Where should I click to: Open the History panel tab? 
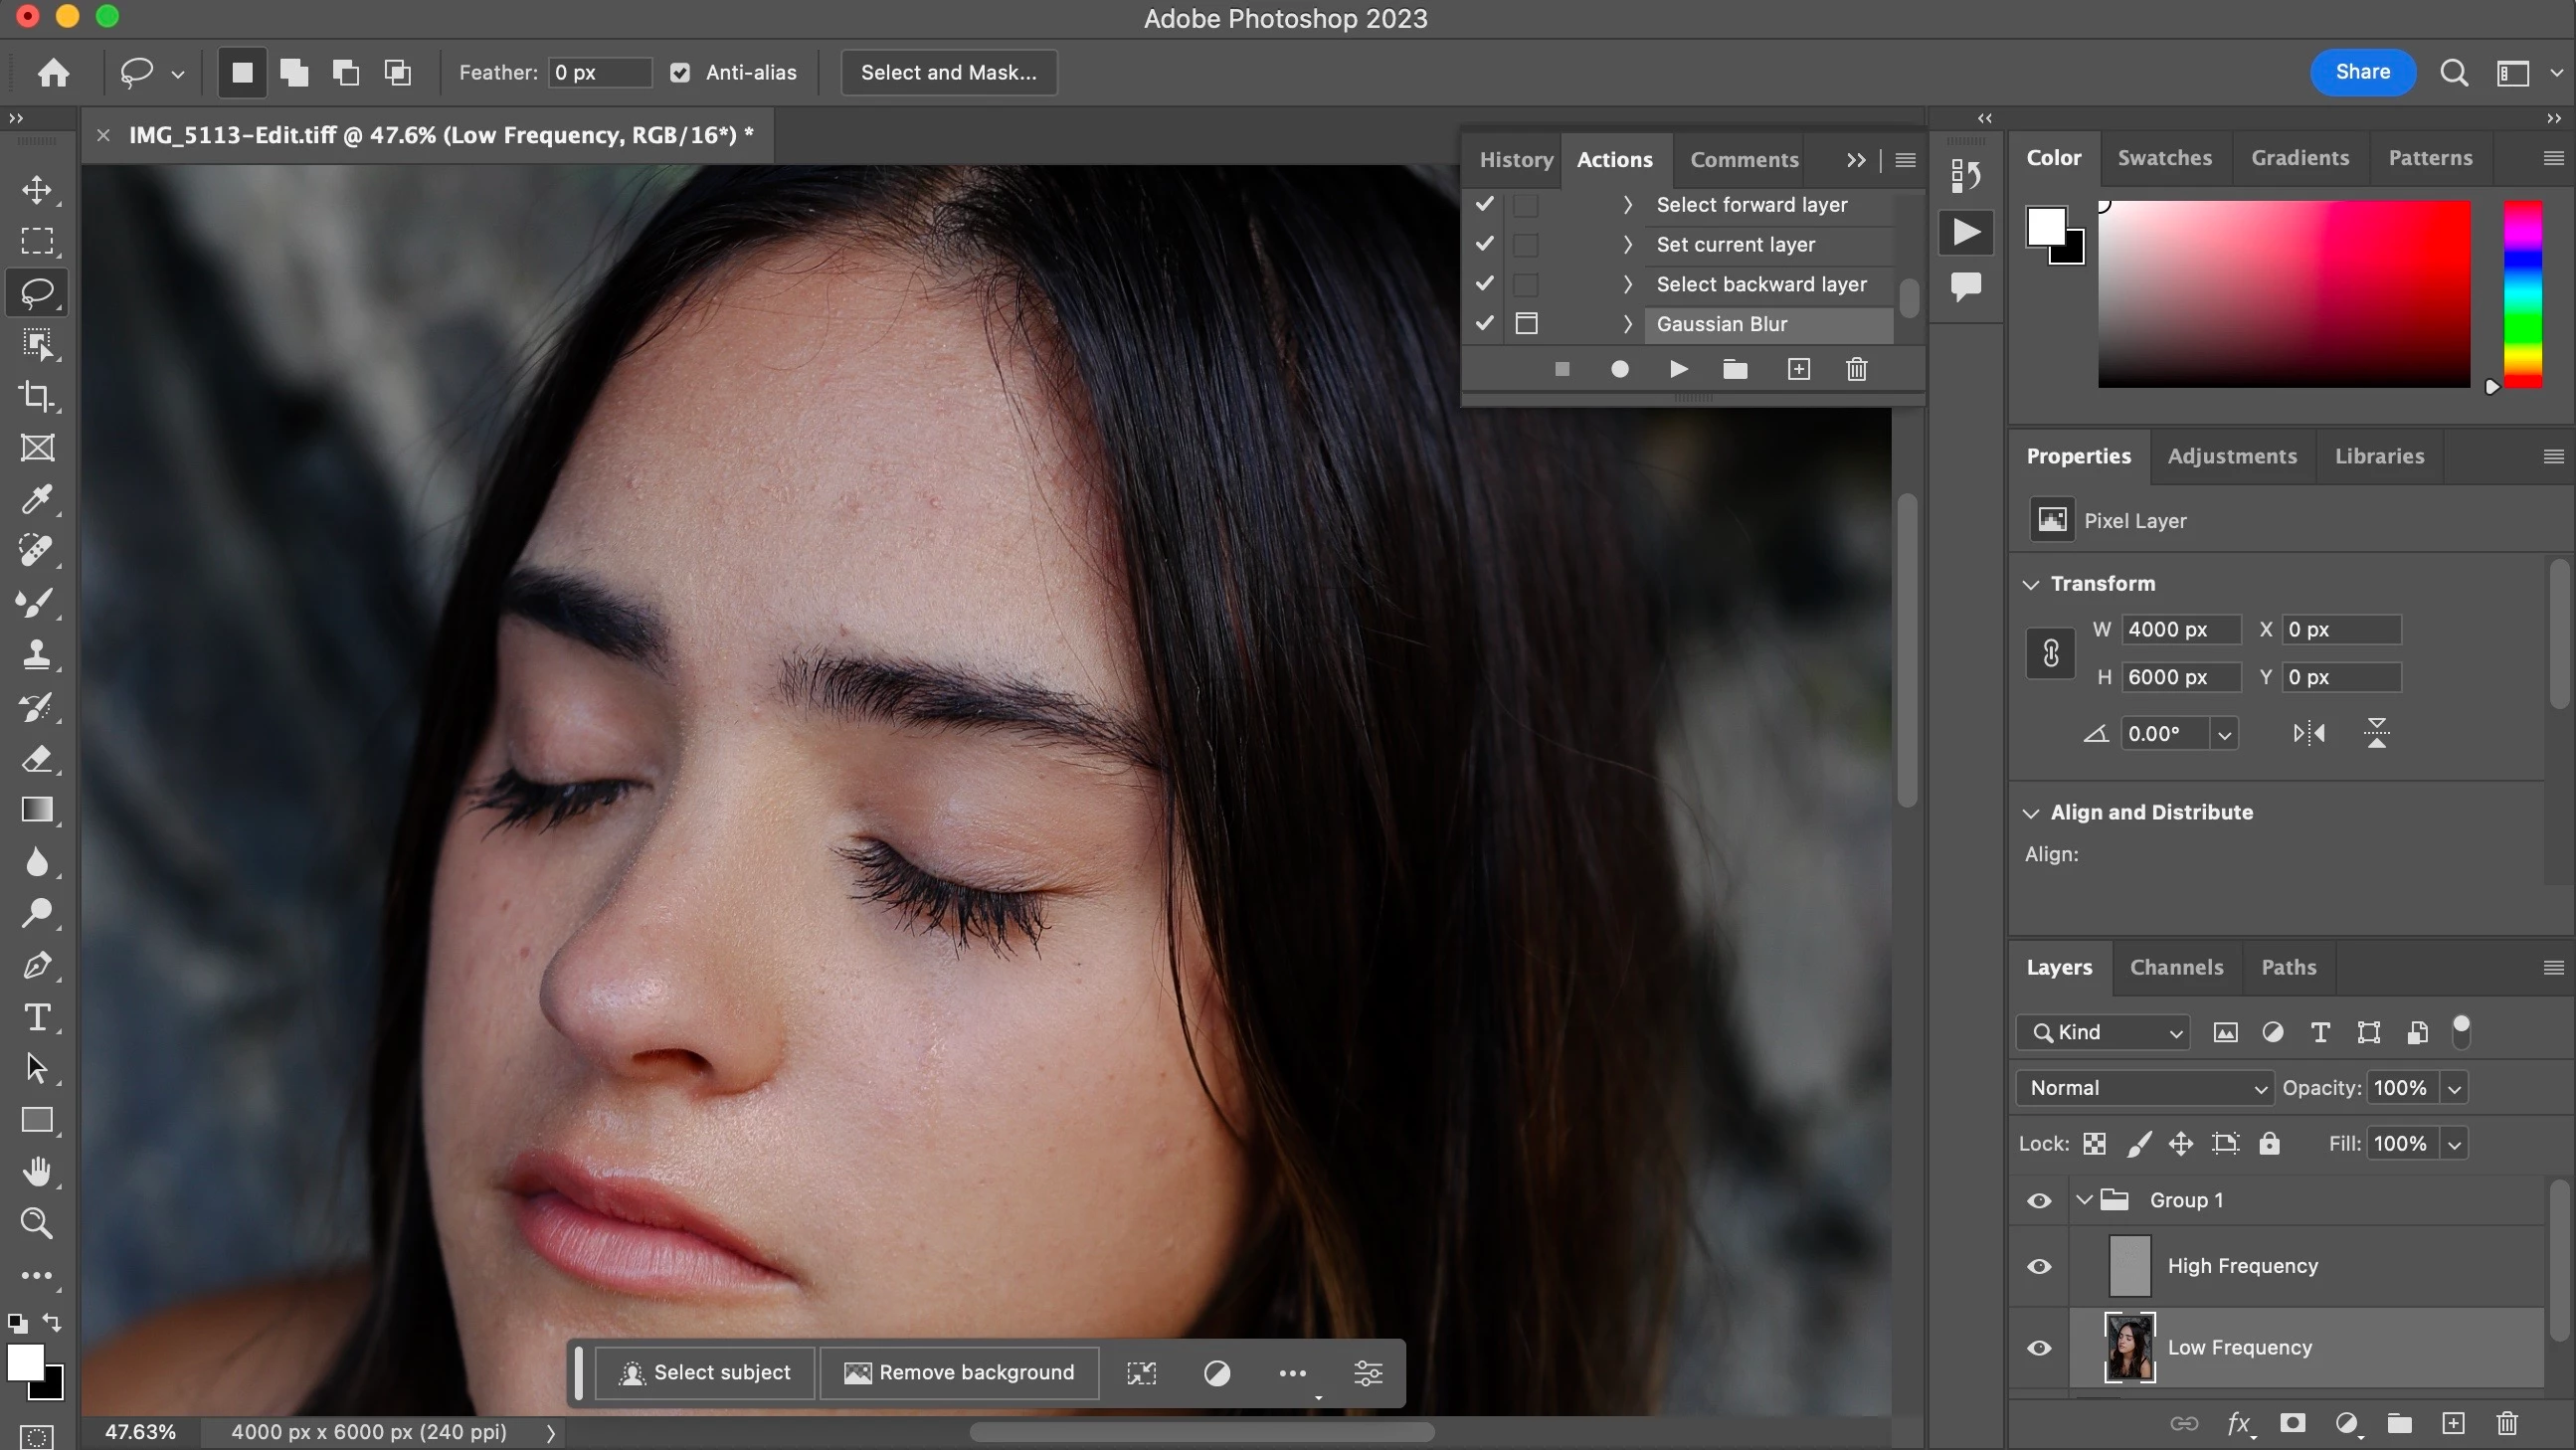1516,160
